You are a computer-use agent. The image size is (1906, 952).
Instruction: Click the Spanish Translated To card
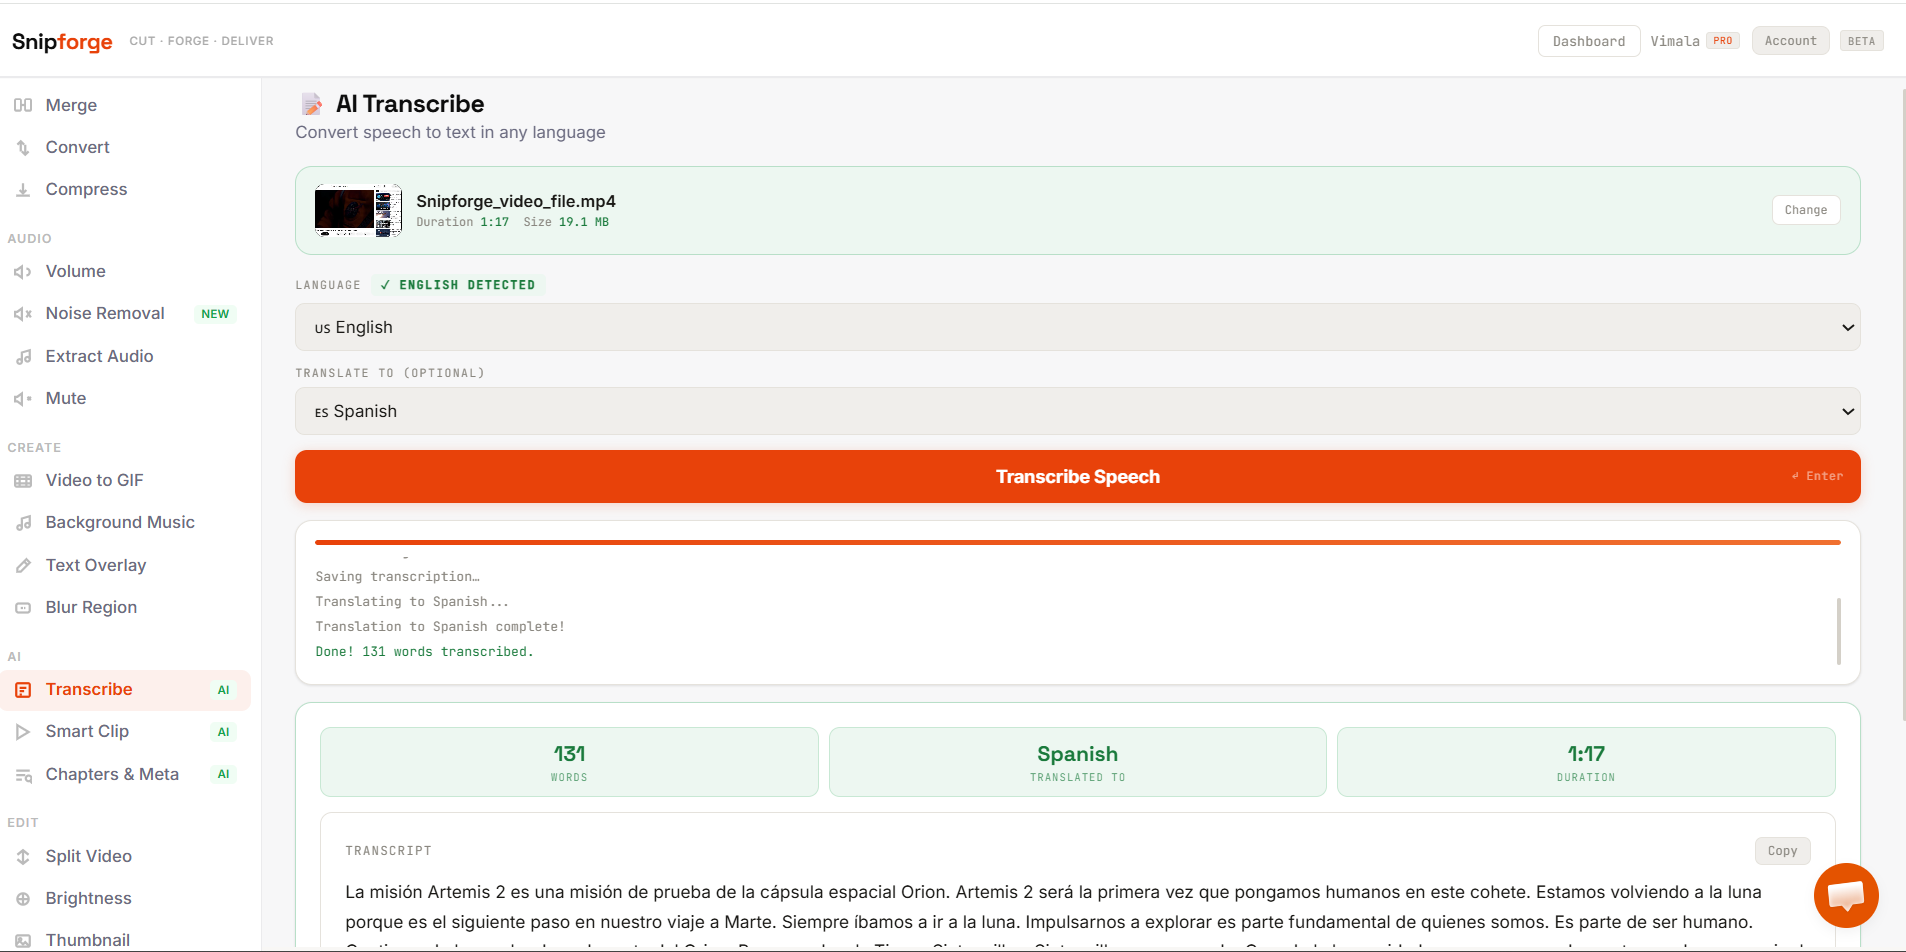click(1077, 762)
